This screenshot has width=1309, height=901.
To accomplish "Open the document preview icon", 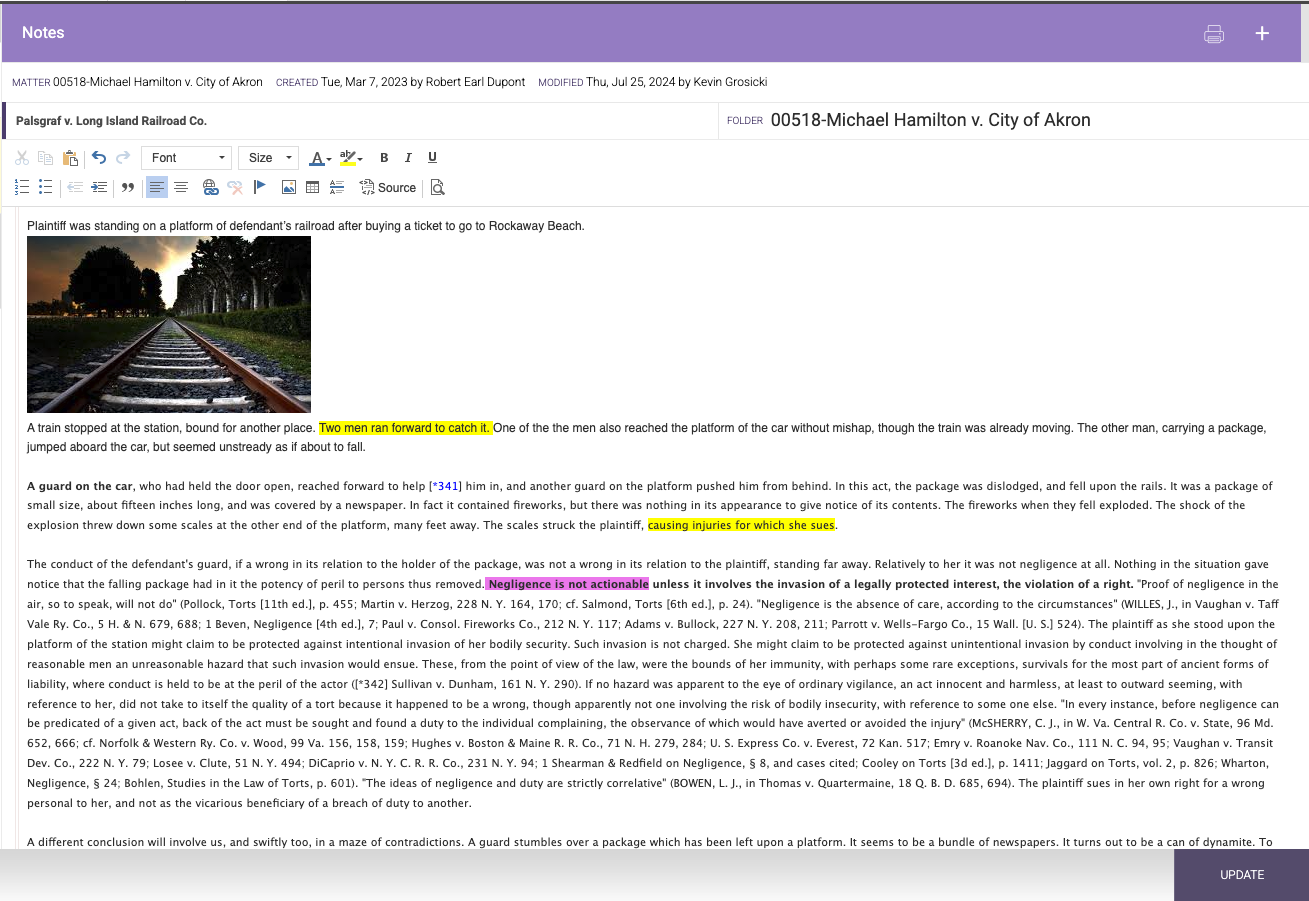I will point(437,187).
